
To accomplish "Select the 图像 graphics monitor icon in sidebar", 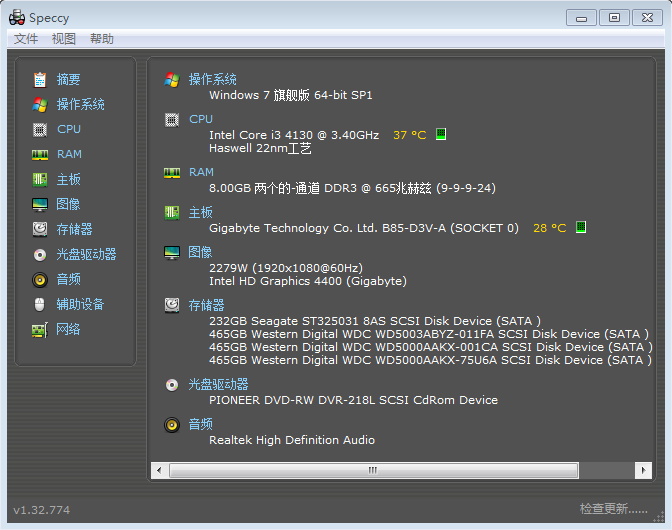I will [40, 204].
